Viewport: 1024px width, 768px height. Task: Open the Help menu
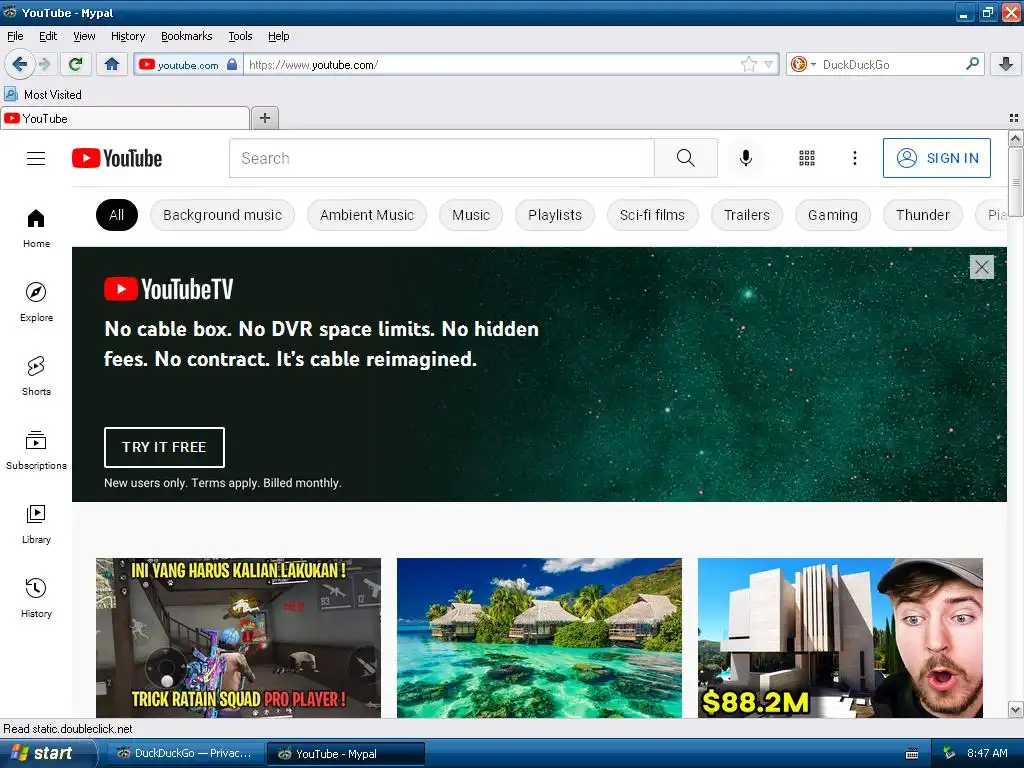279,36
